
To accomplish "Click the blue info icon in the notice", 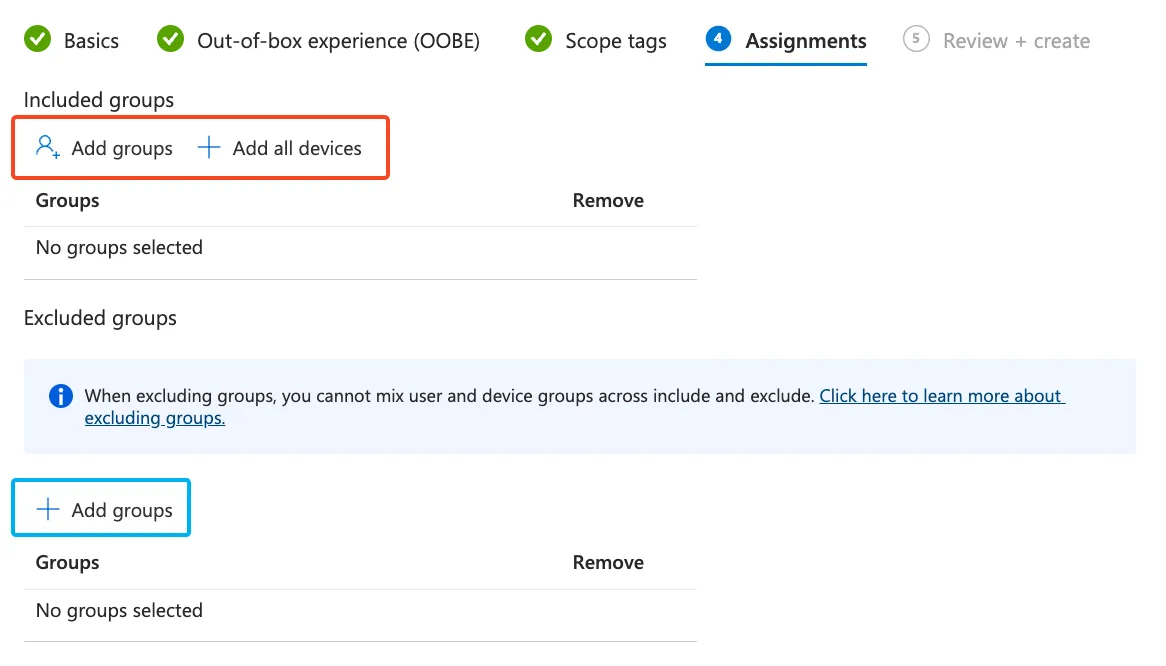I will tap(61, 396).
